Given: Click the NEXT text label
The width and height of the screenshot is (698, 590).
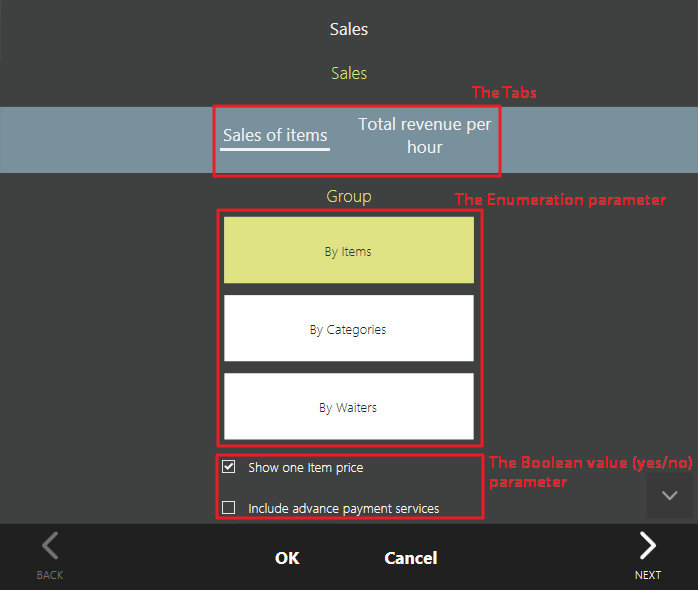Looking at the screenshot, I should [648, 575].
